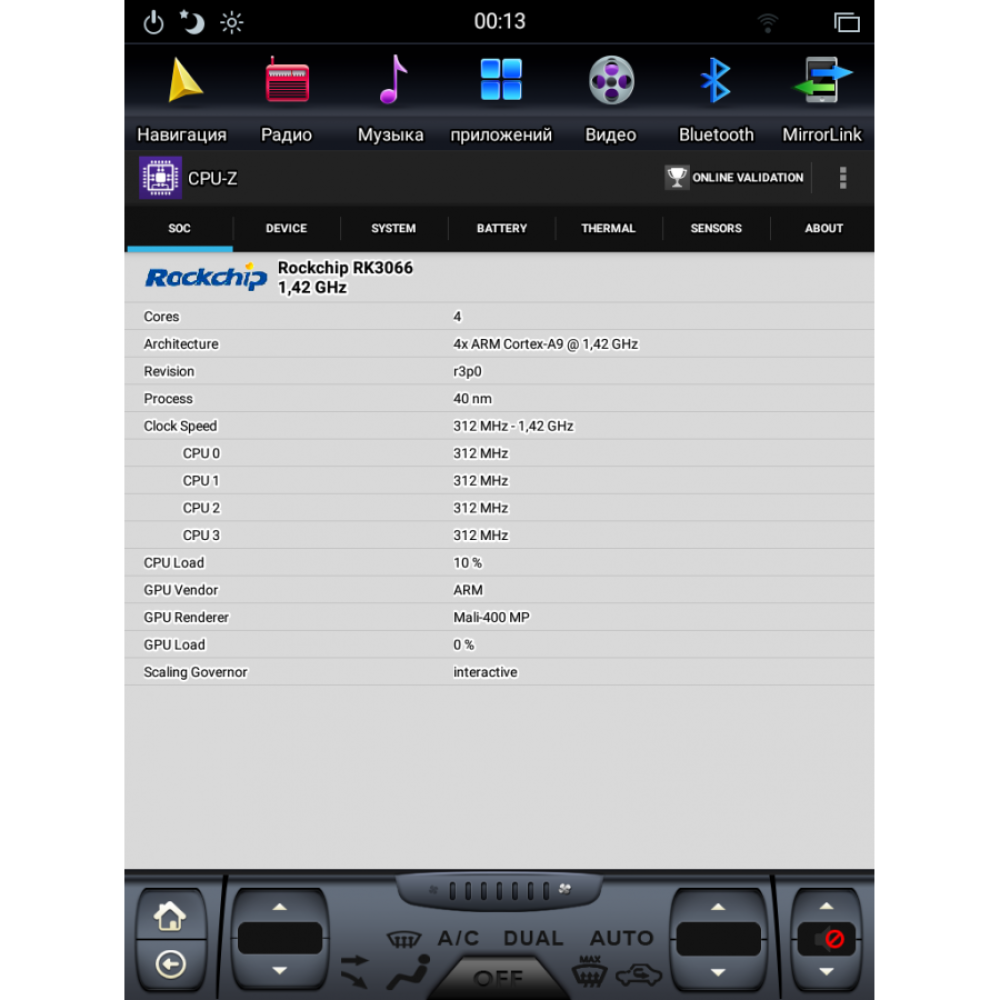Select the Revision r3p0 value

click(467, 371)
